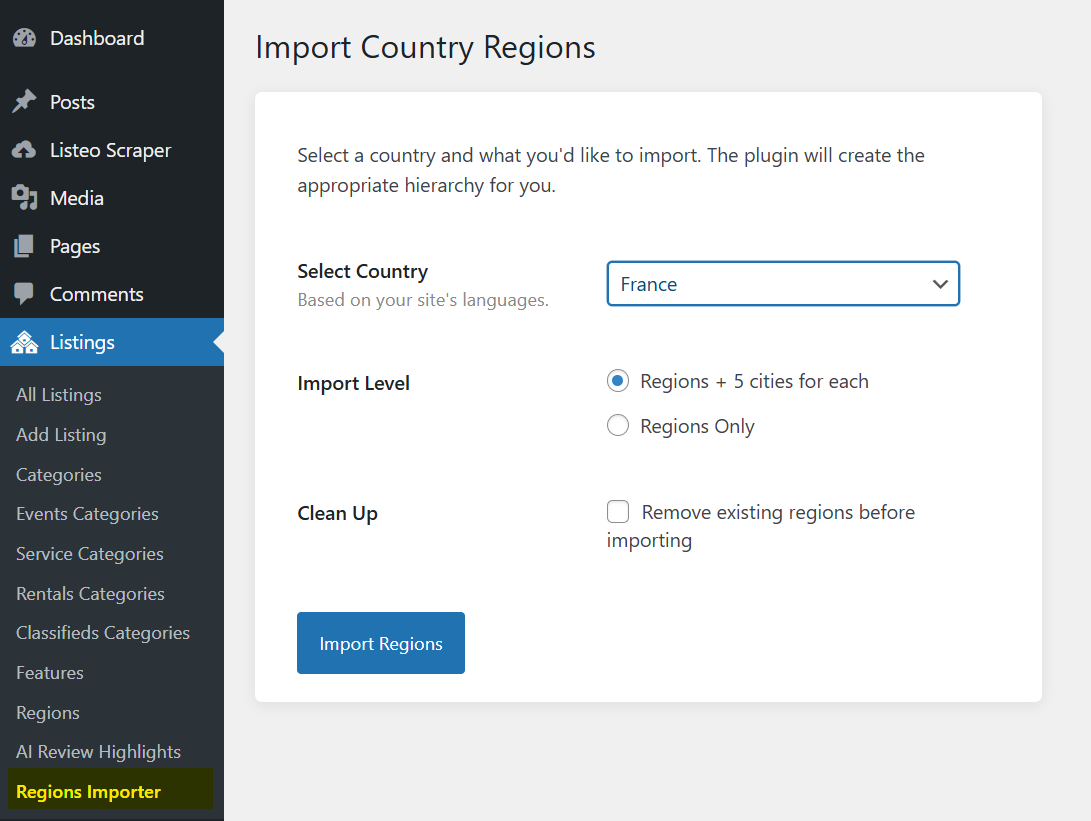Open the Features submenu page
The height and width of the screenshot is (821, 1091).
click(50, 673)
